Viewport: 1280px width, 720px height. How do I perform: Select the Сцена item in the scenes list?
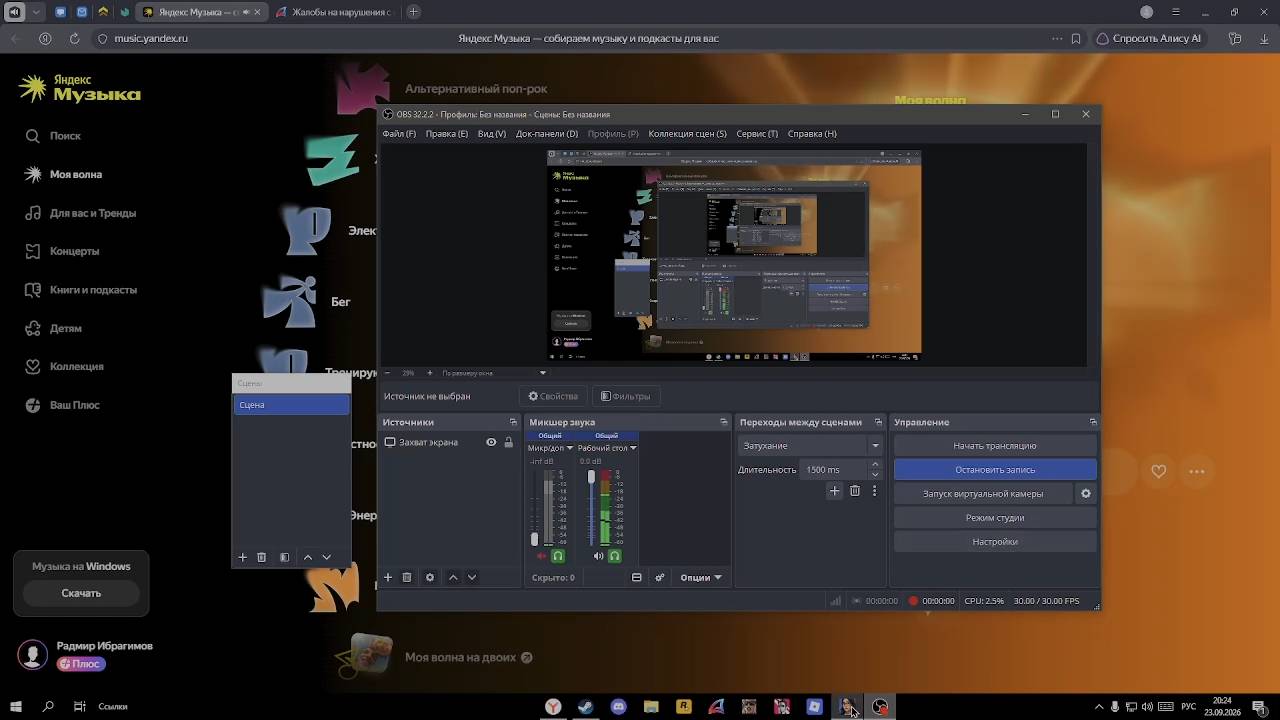tap(291, 405)
